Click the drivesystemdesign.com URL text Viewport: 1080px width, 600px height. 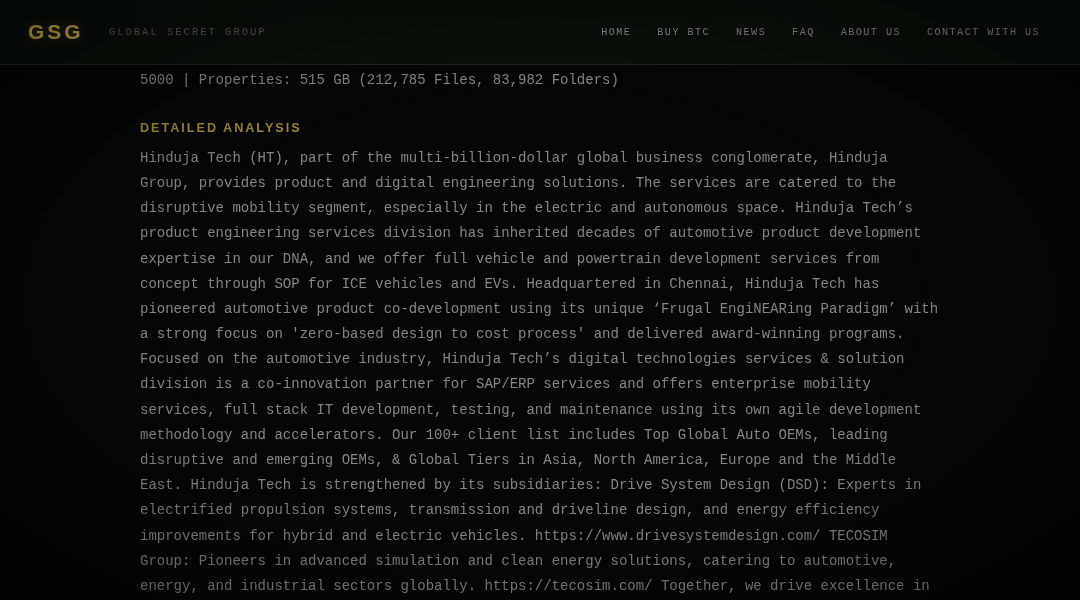[677, 535]
